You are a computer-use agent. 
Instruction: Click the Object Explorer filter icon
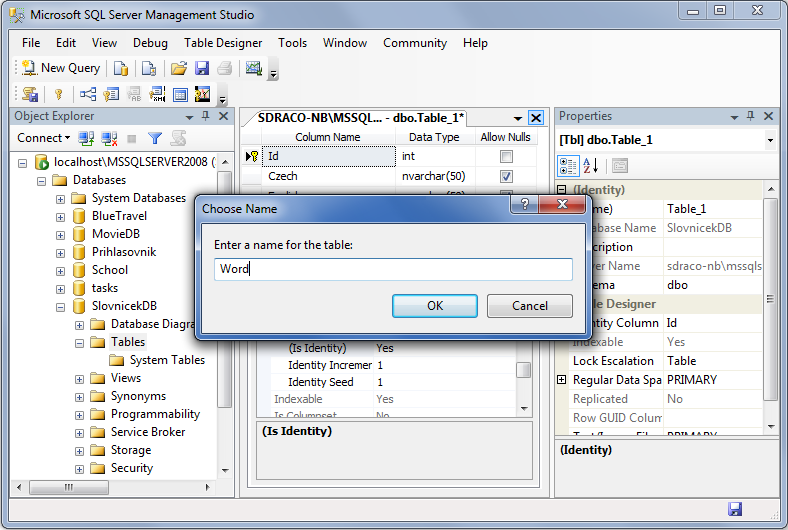(155, 138)
